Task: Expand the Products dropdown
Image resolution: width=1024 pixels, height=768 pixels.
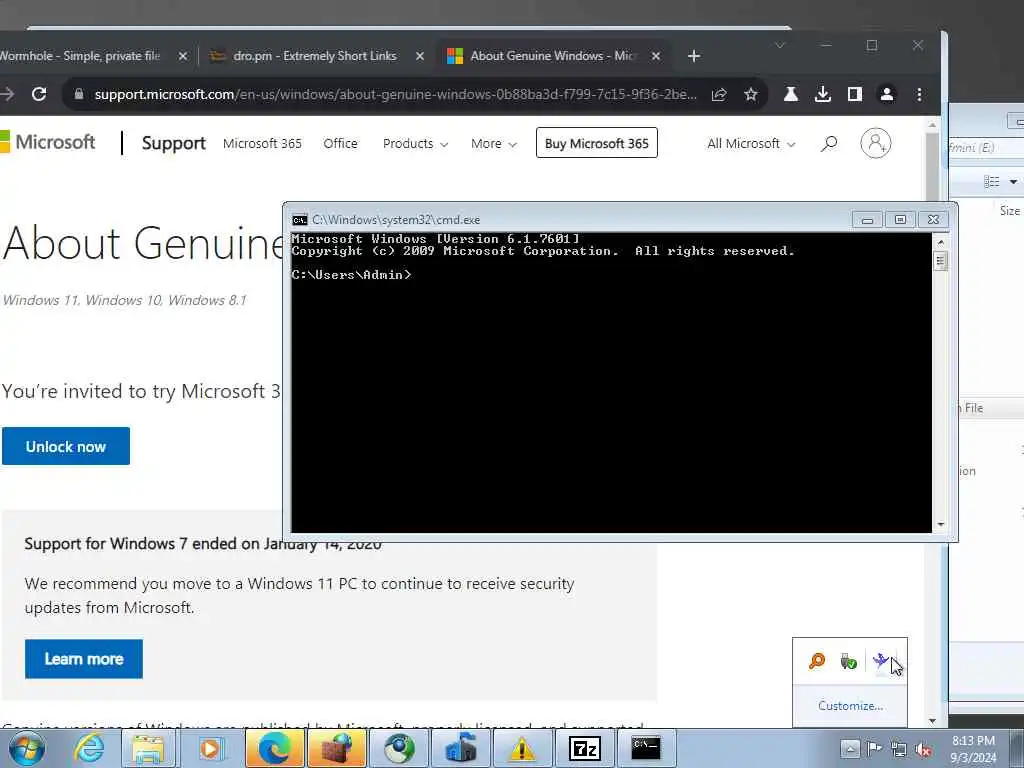Action: click(415, 144)
